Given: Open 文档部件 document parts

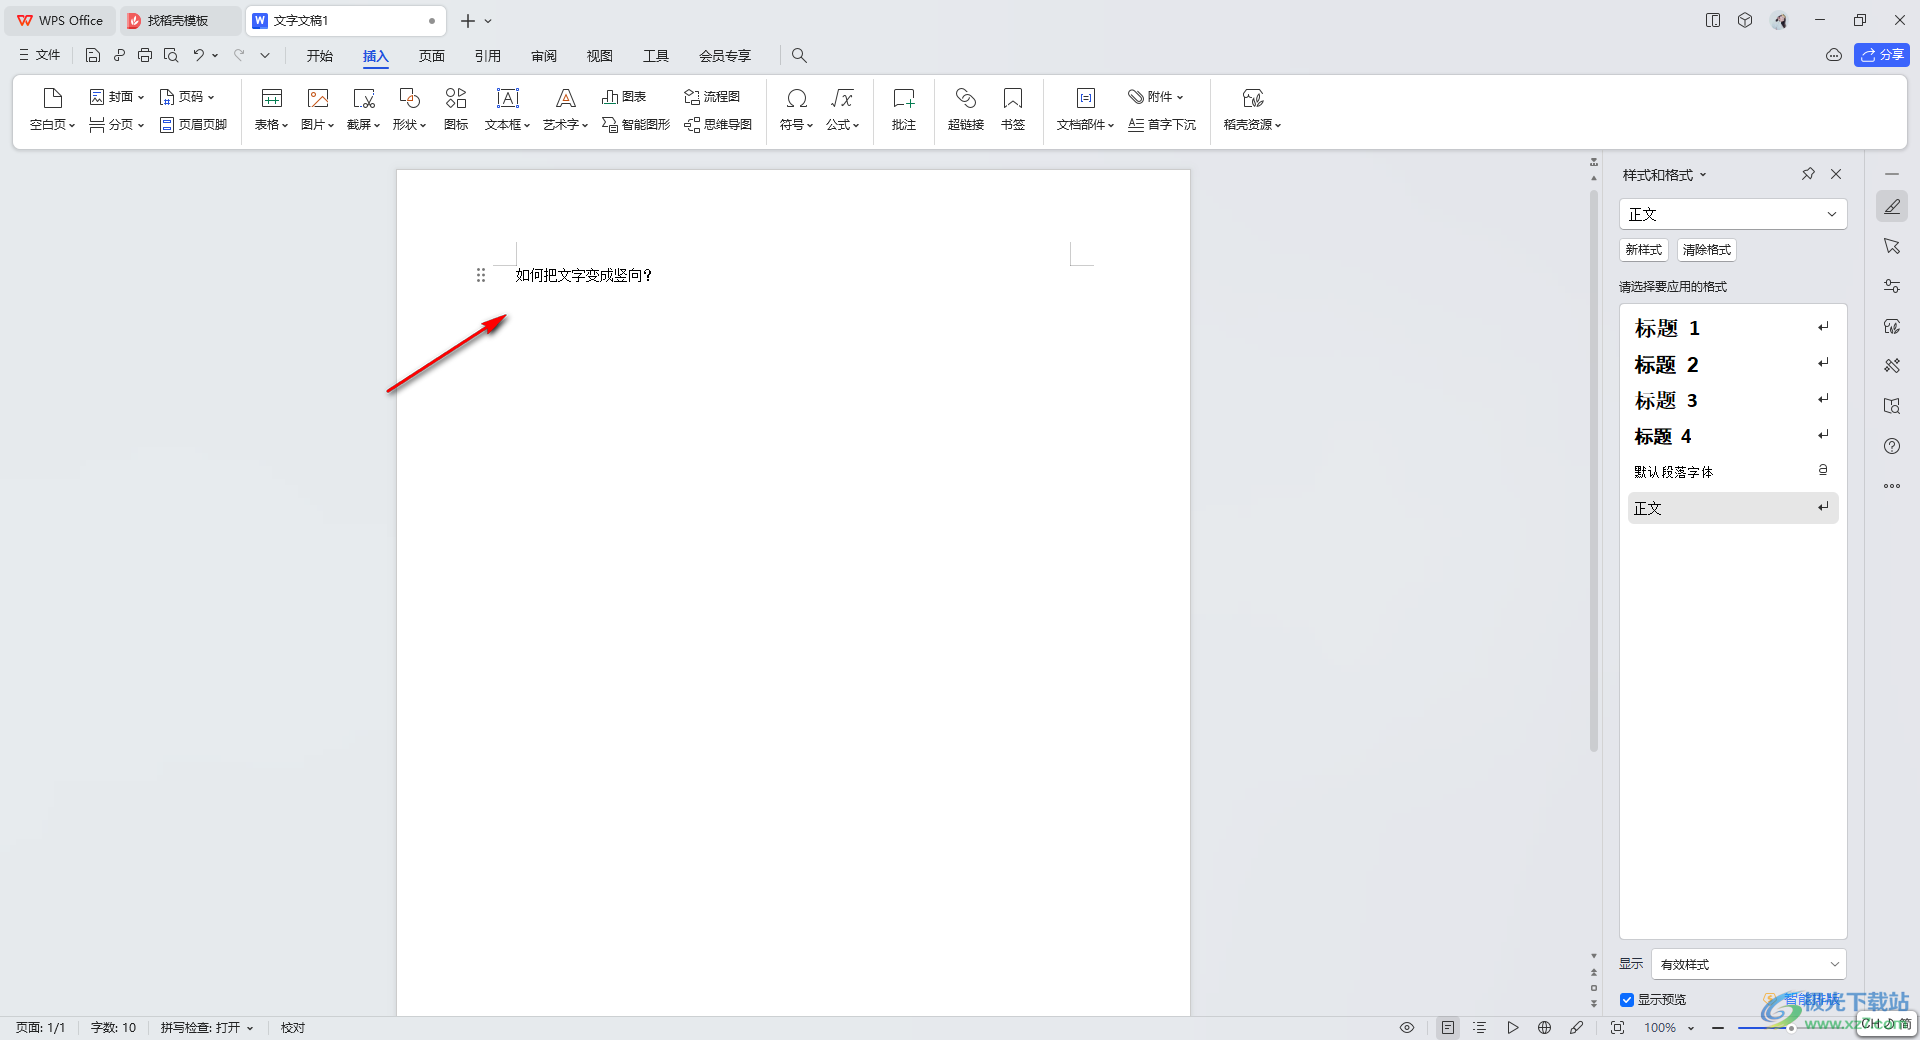Looking at the screenshot, I should point(1085,109).
